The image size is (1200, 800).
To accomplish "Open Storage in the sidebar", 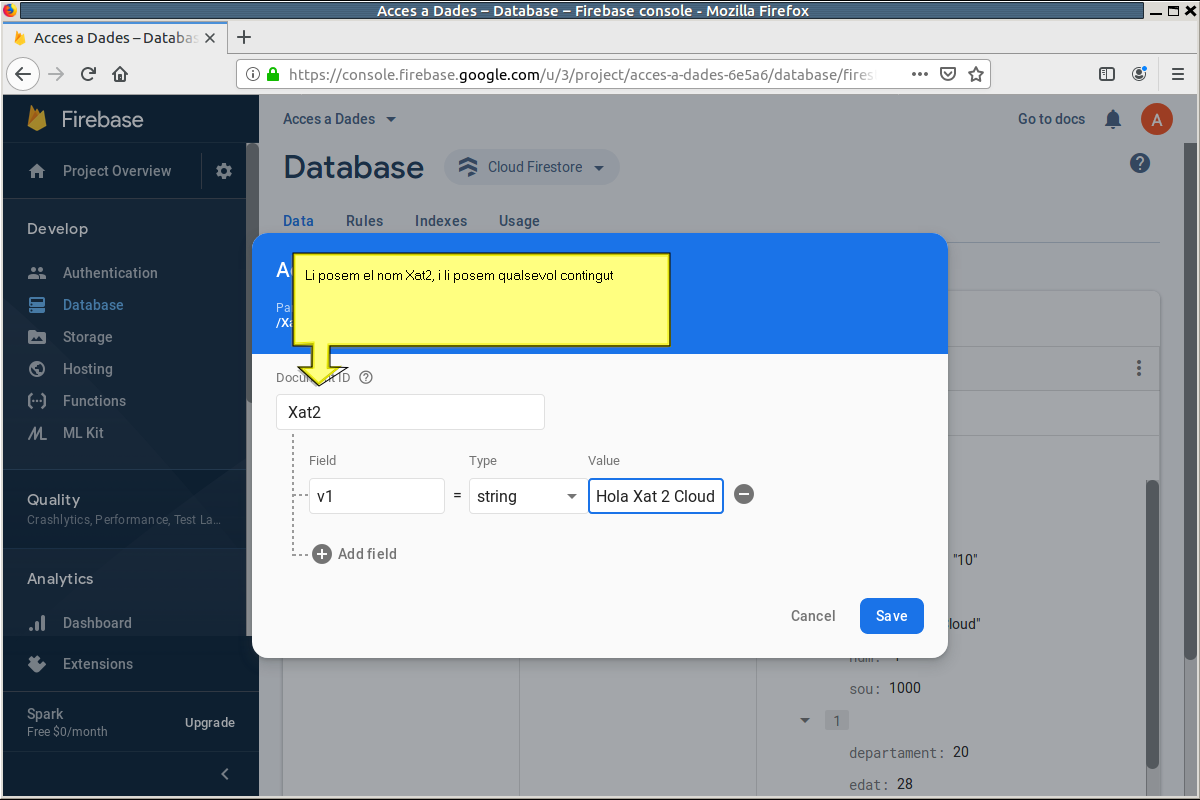I will (87, 337).
